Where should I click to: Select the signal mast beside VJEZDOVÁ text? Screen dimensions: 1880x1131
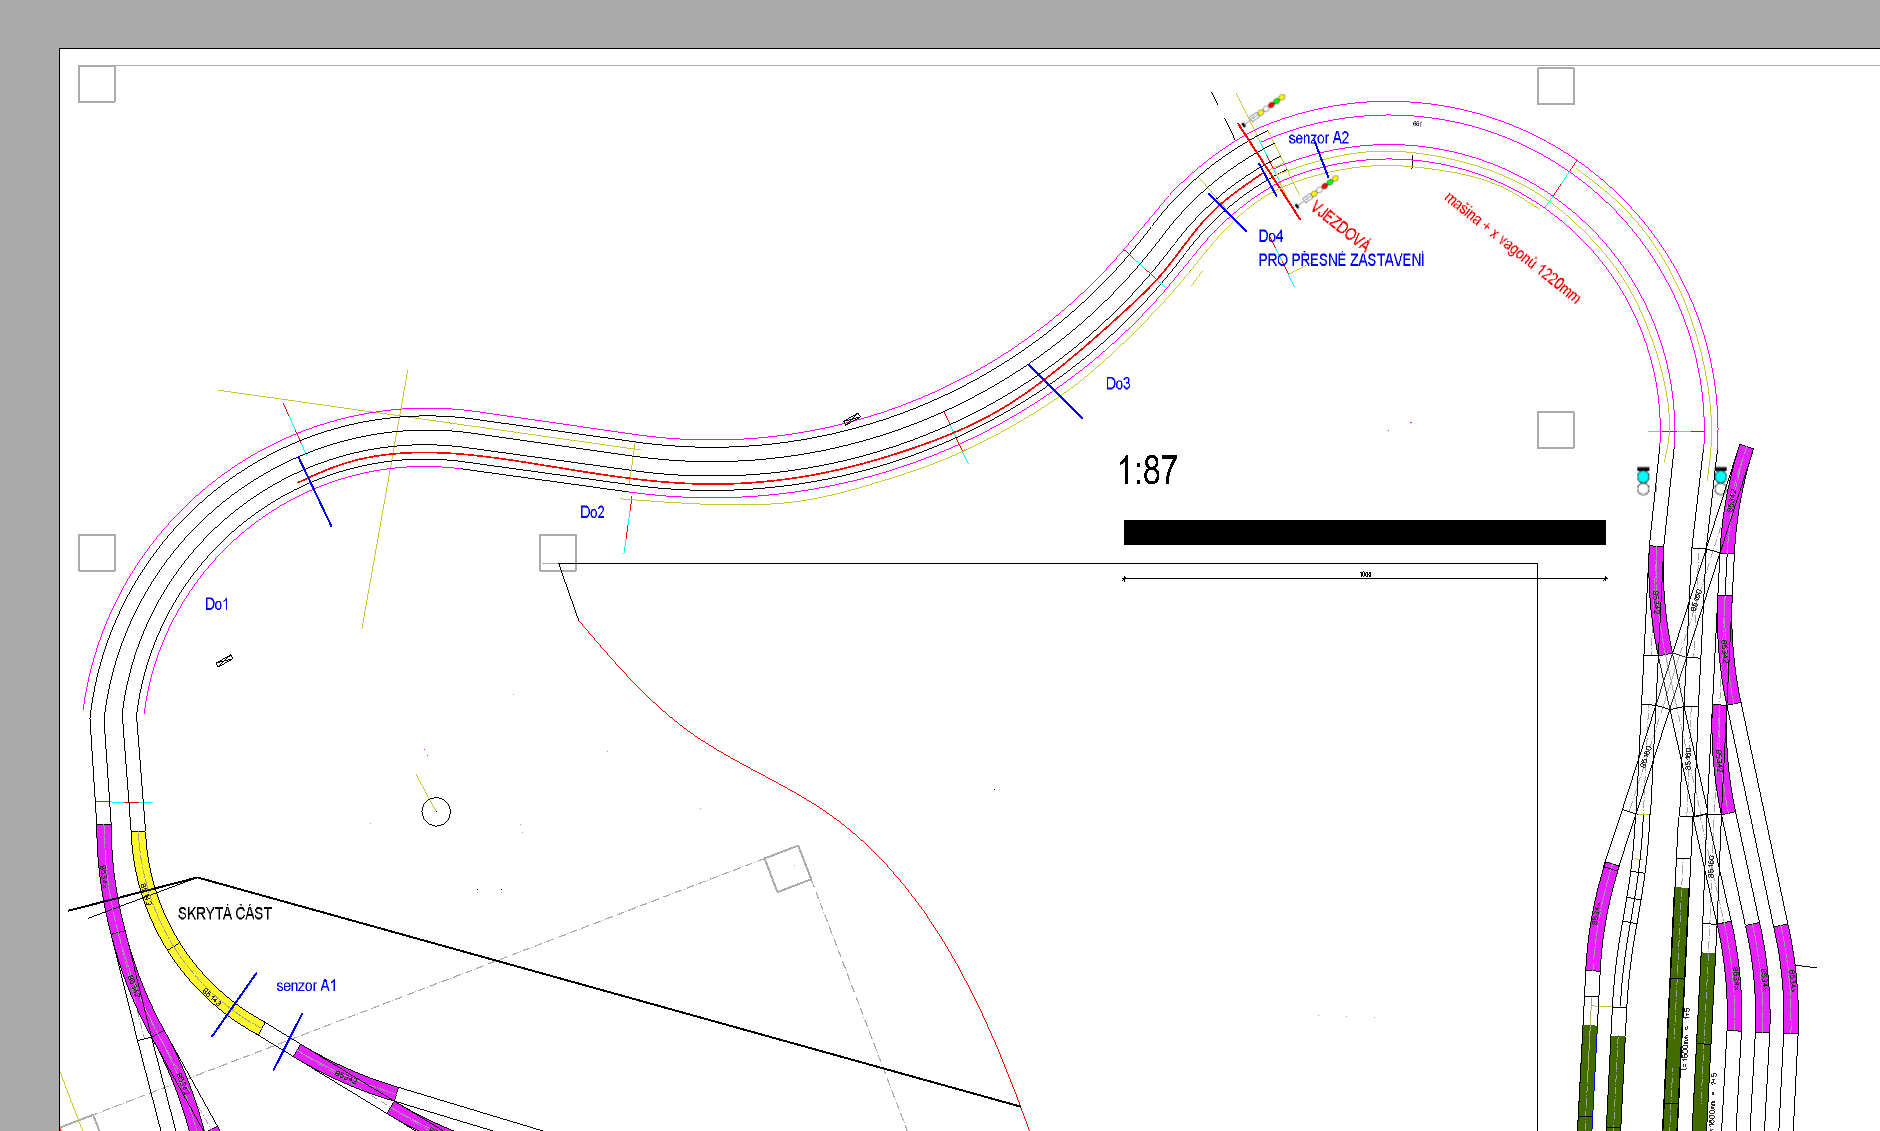point(1320,189)
